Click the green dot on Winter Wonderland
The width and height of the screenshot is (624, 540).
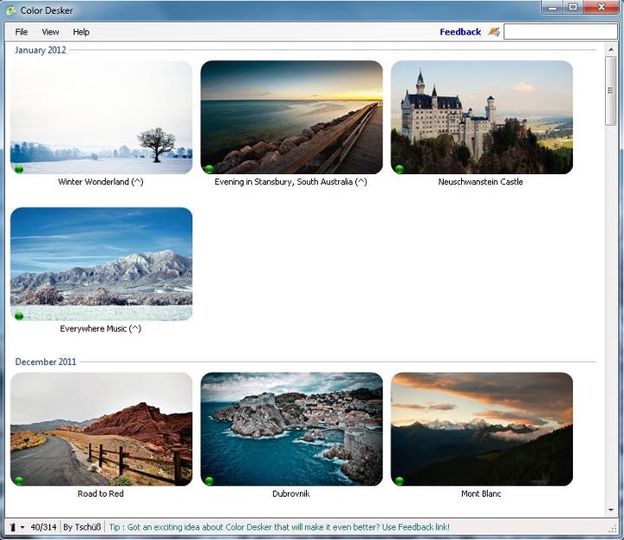click(19, 170)
